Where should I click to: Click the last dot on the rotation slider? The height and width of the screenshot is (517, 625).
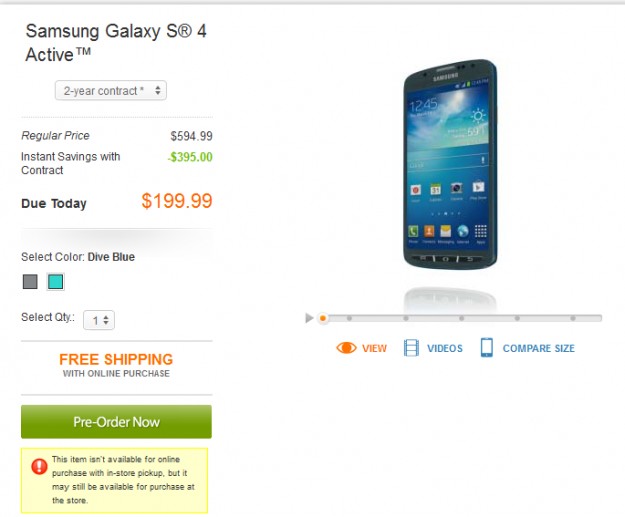coord(572,318)
